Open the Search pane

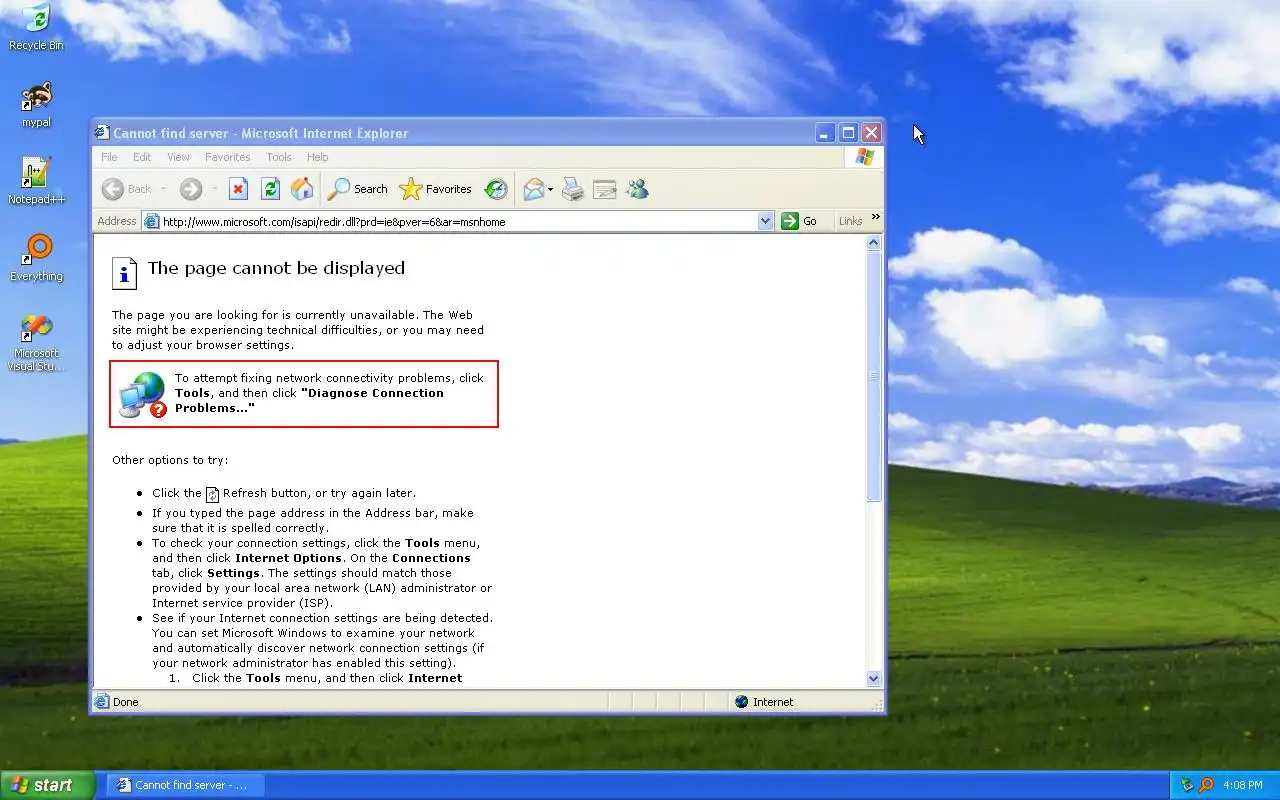pos(358,189)
